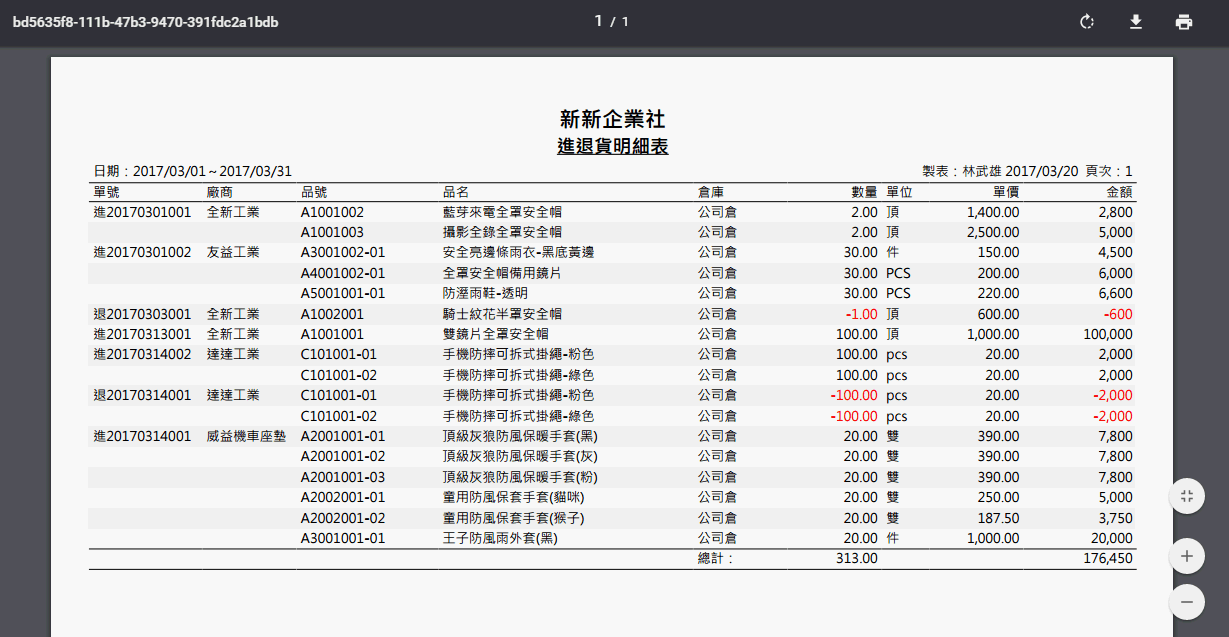1229x637 pixels.
Task: Click return number 退20170314001
Action: click(x=142, y=395)
